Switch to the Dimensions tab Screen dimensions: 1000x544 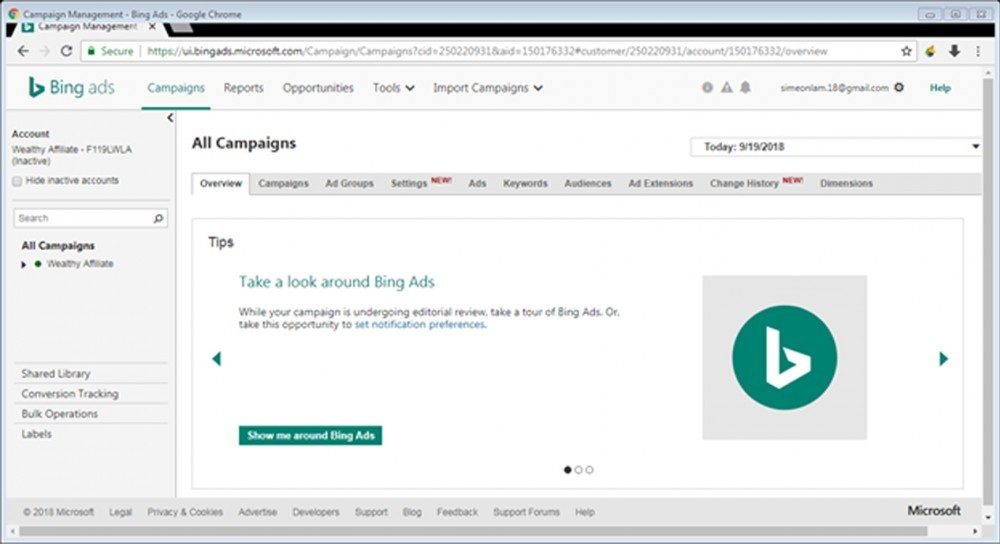(x=846, y=184)
